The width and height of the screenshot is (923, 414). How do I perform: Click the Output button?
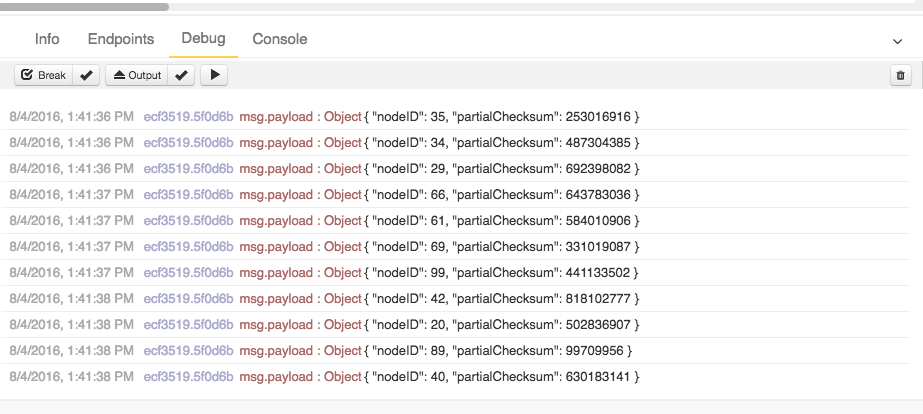[x=137, y=75]
